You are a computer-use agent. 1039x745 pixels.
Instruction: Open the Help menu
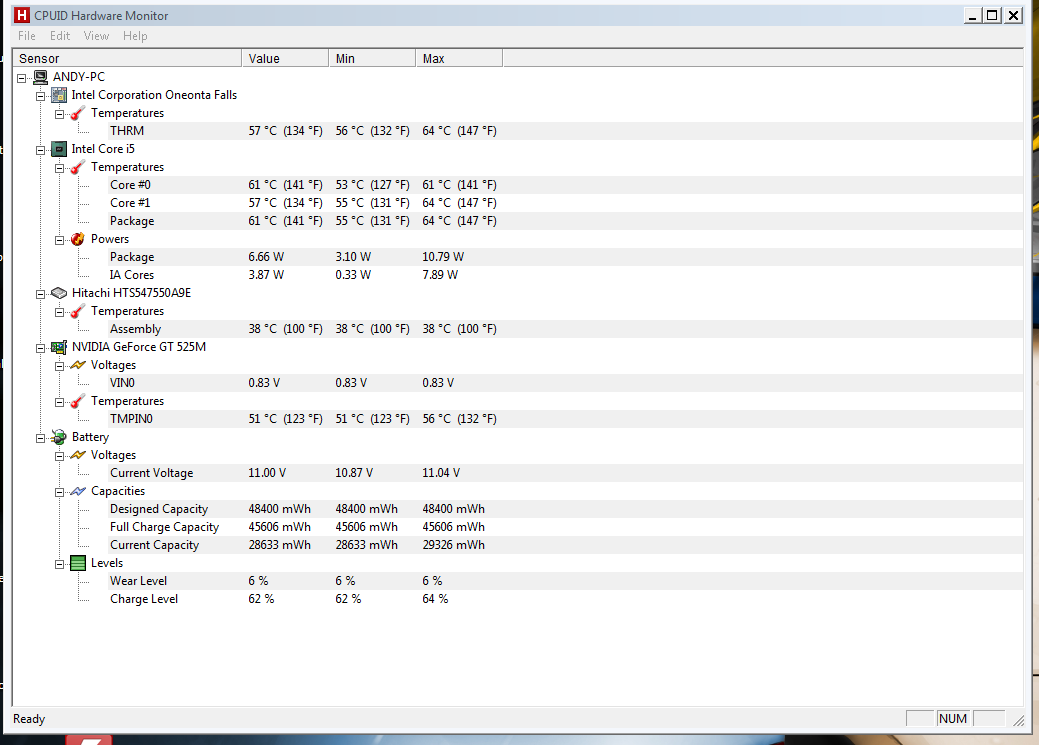[135, 36]
